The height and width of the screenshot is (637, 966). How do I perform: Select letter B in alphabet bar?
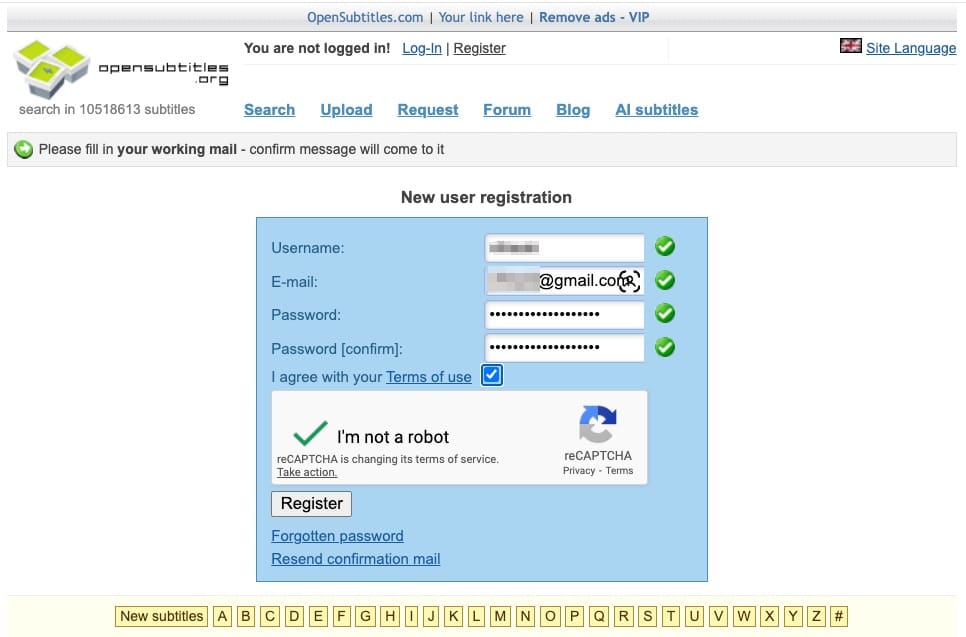(246, 616)
